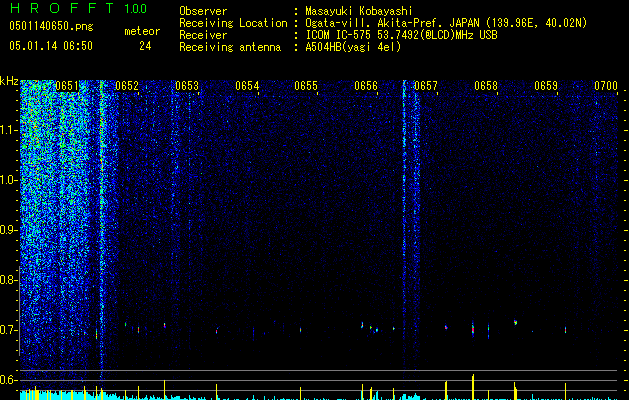Click the date stamp 05.01.14 06:50
The width and height of the screenshot is (629, 400).
51,46
